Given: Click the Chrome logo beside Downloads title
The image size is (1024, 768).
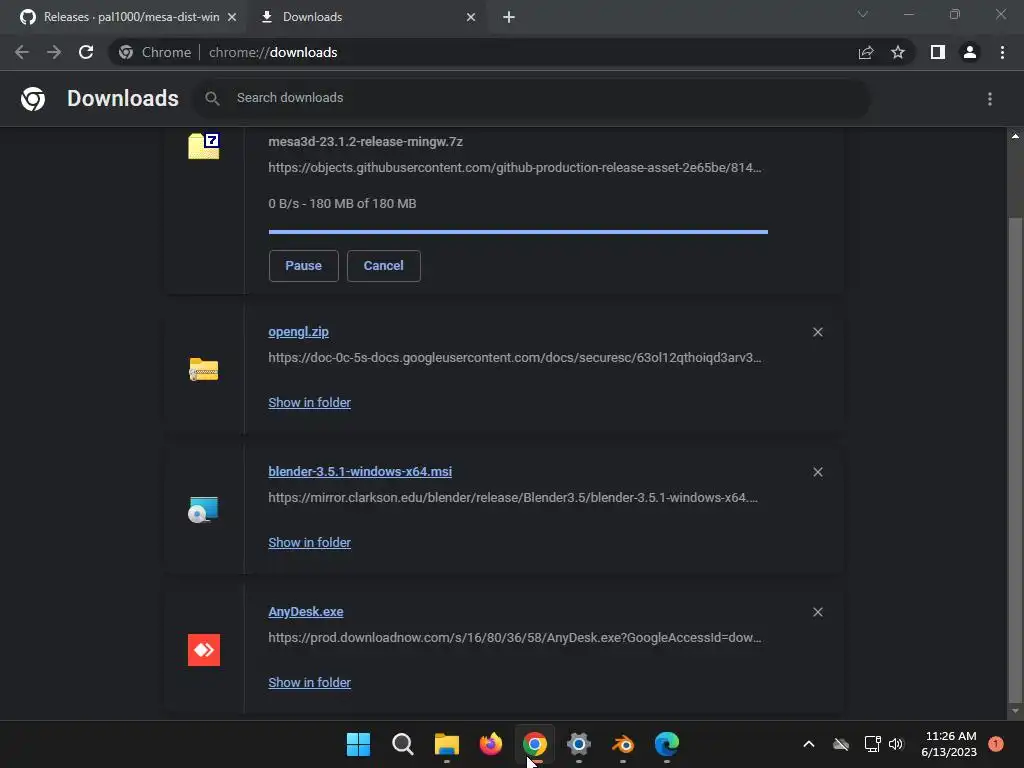Looking at the screenshot, I should point(33,99).
